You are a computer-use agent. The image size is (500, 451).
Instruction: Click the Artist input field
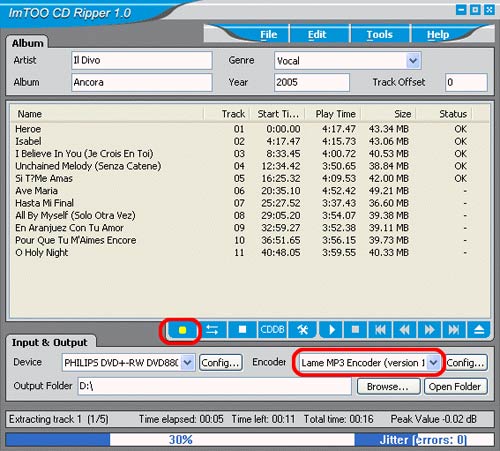coord(142,60)
